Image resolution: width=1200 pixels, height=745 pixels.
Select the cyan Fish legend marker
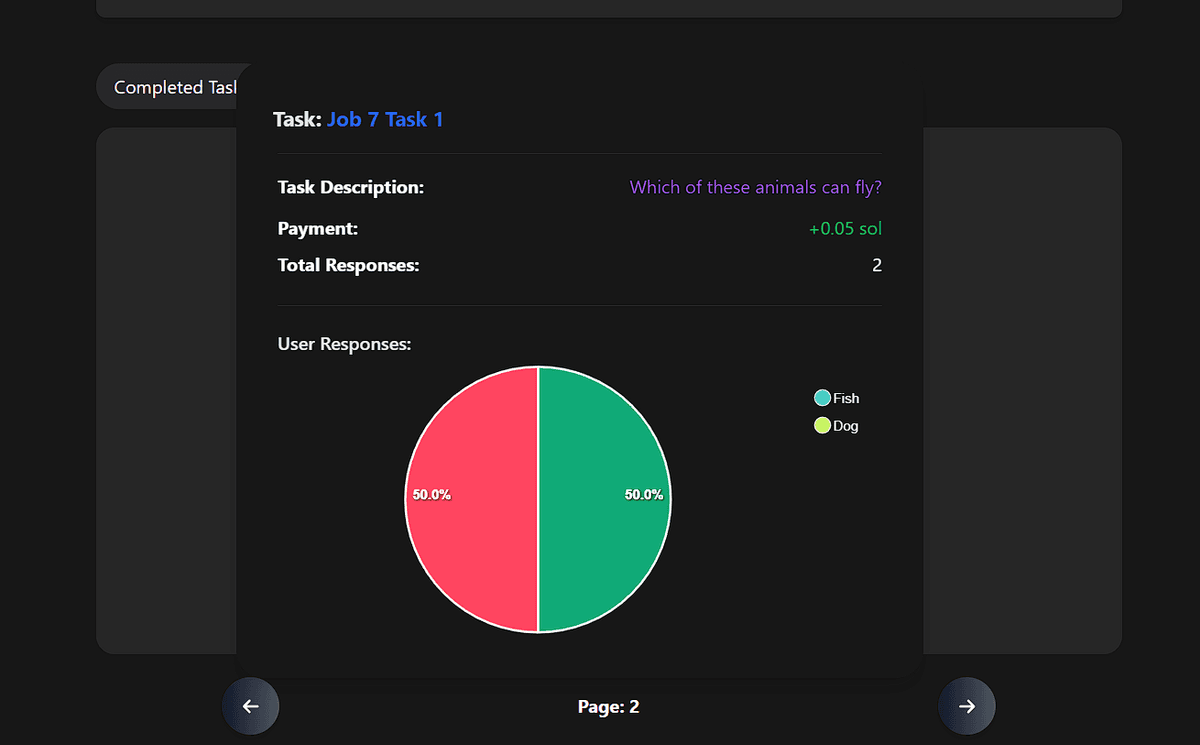821,397
